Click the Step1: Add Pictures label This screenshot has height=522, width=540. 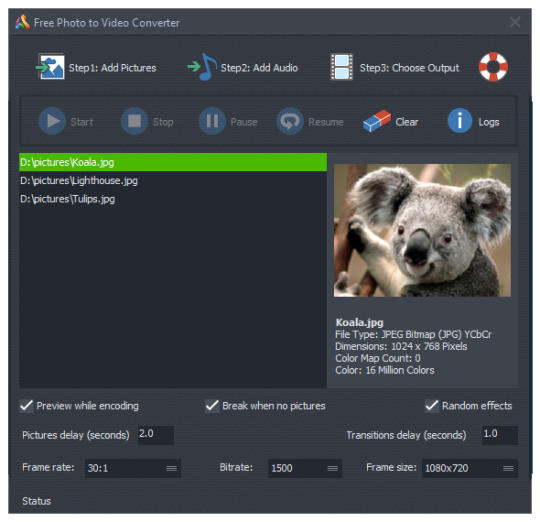(112, 68)
